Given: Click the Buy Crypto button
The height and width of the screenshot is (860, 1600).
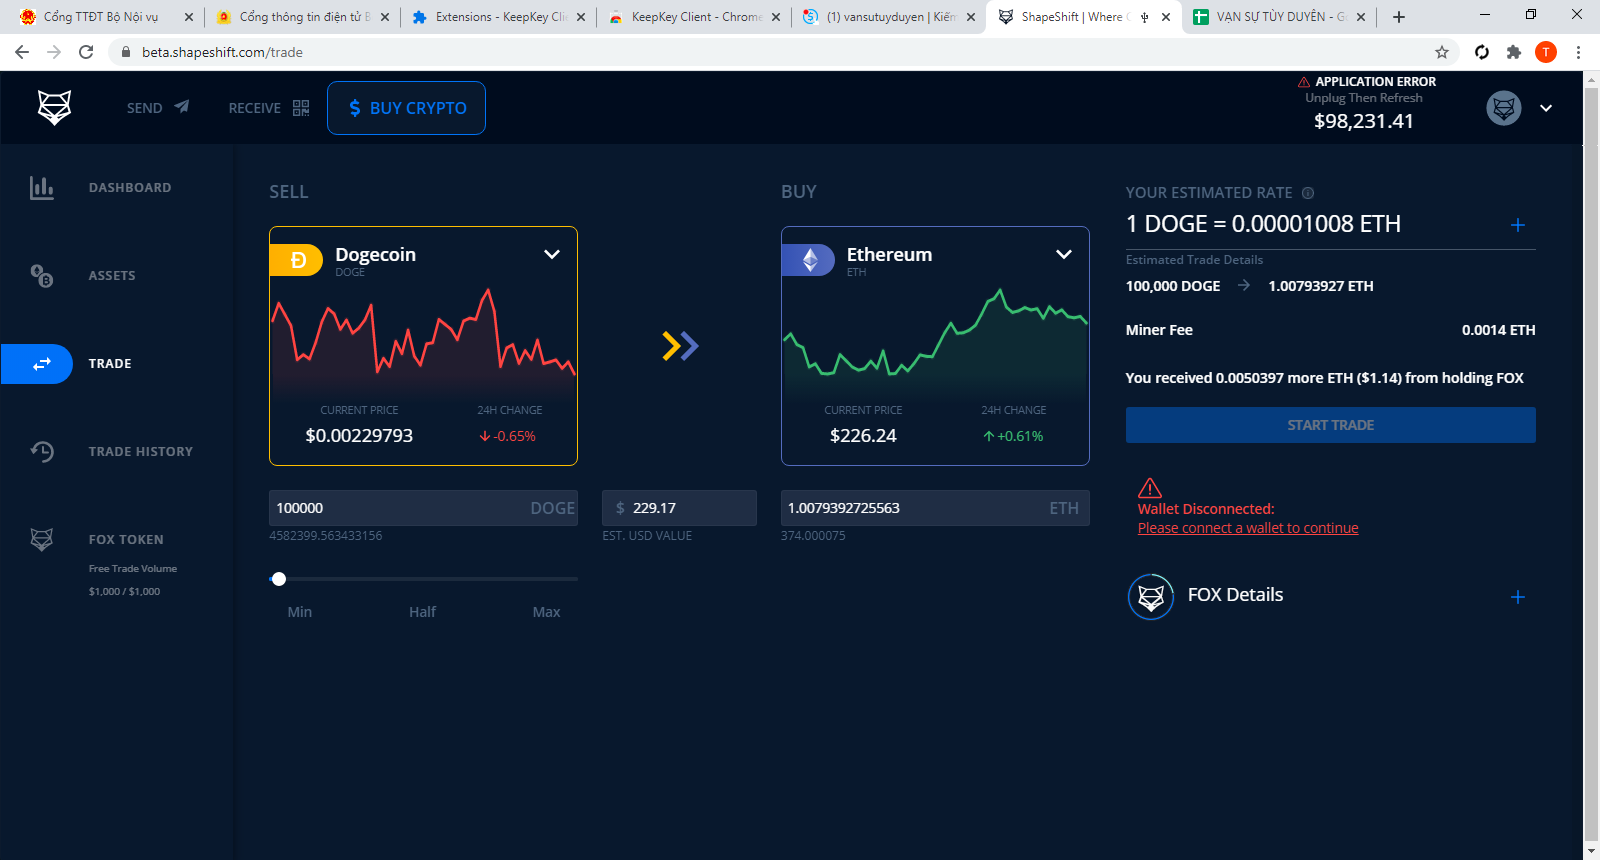Looking at the screenshot, I should 406,108.
